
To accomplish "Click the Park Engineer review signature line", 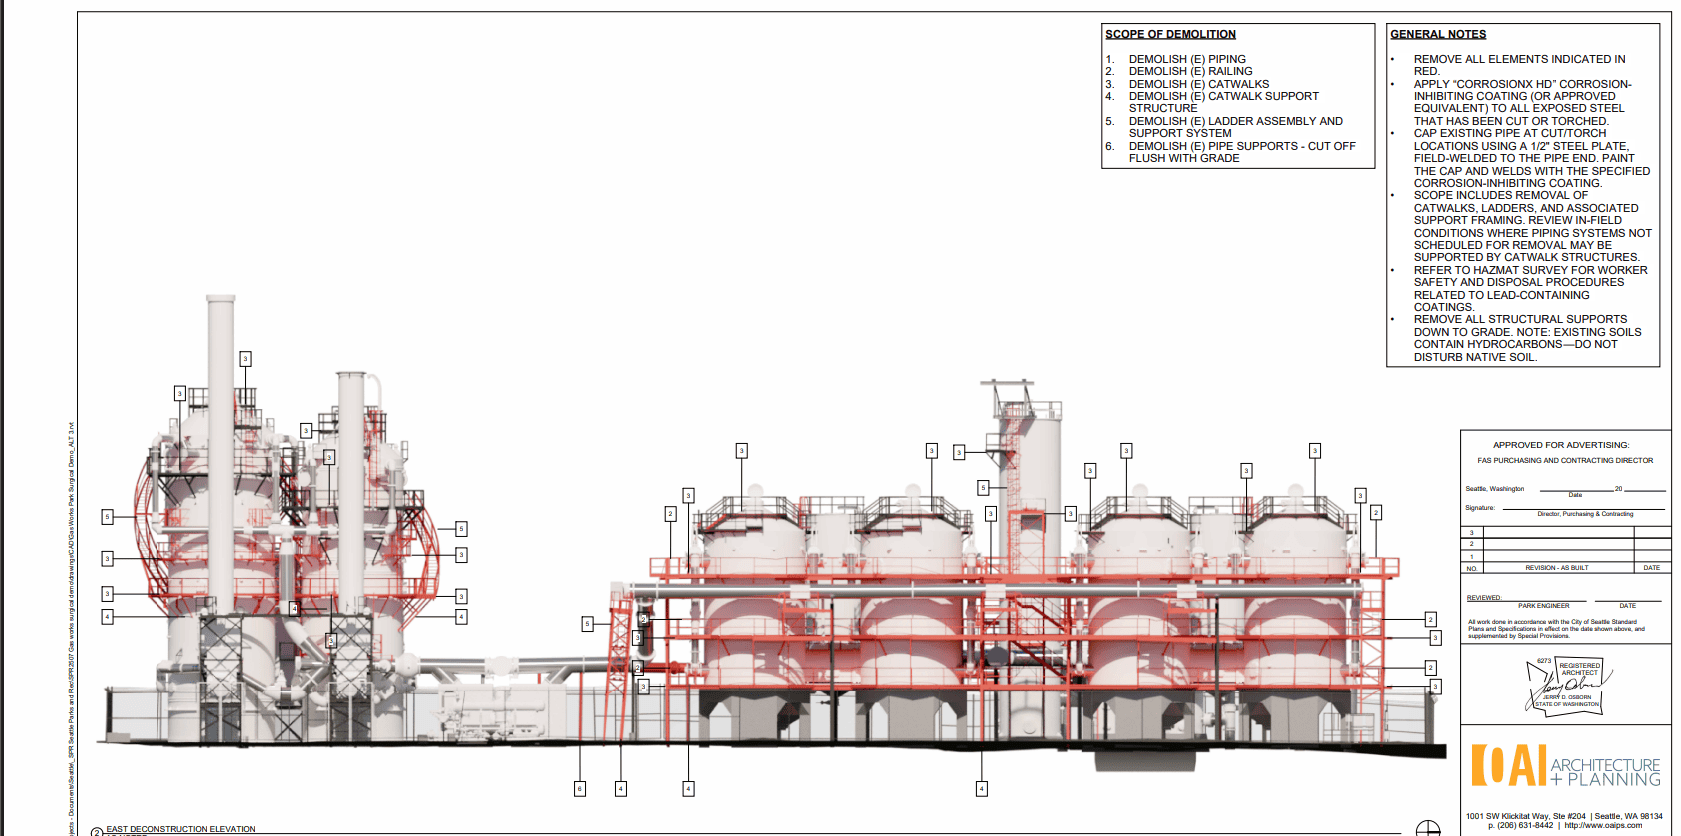I will [x=1543, y=601].
